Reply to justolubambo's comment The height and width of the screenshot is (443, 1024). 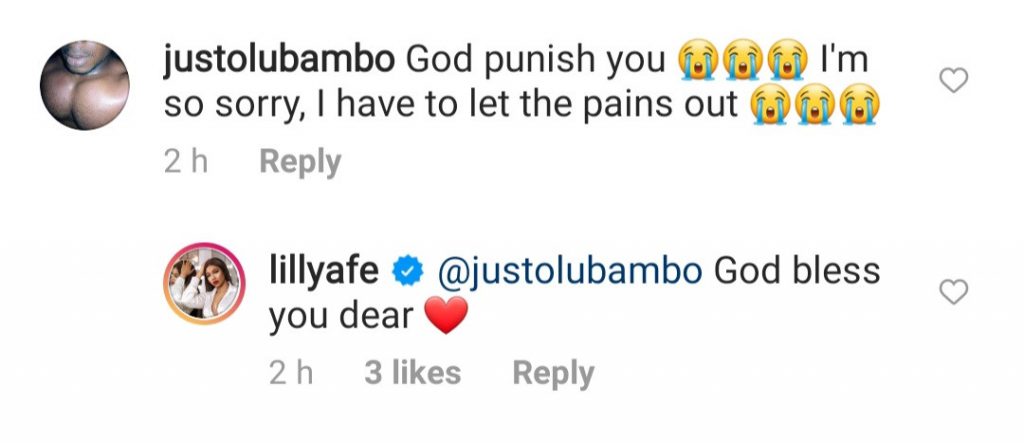click(300, 162)
